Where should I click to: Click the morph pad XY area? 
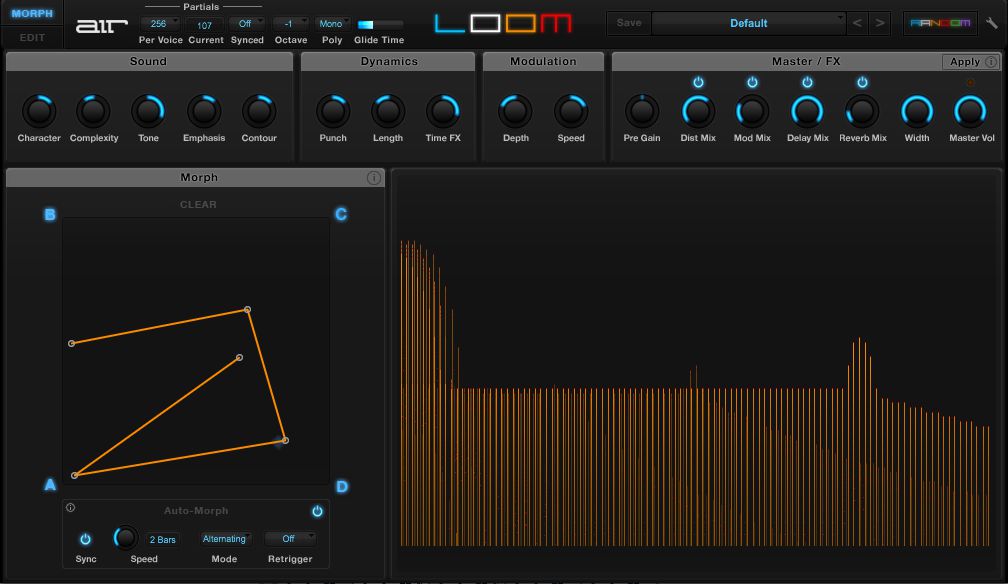coord(196,351)
